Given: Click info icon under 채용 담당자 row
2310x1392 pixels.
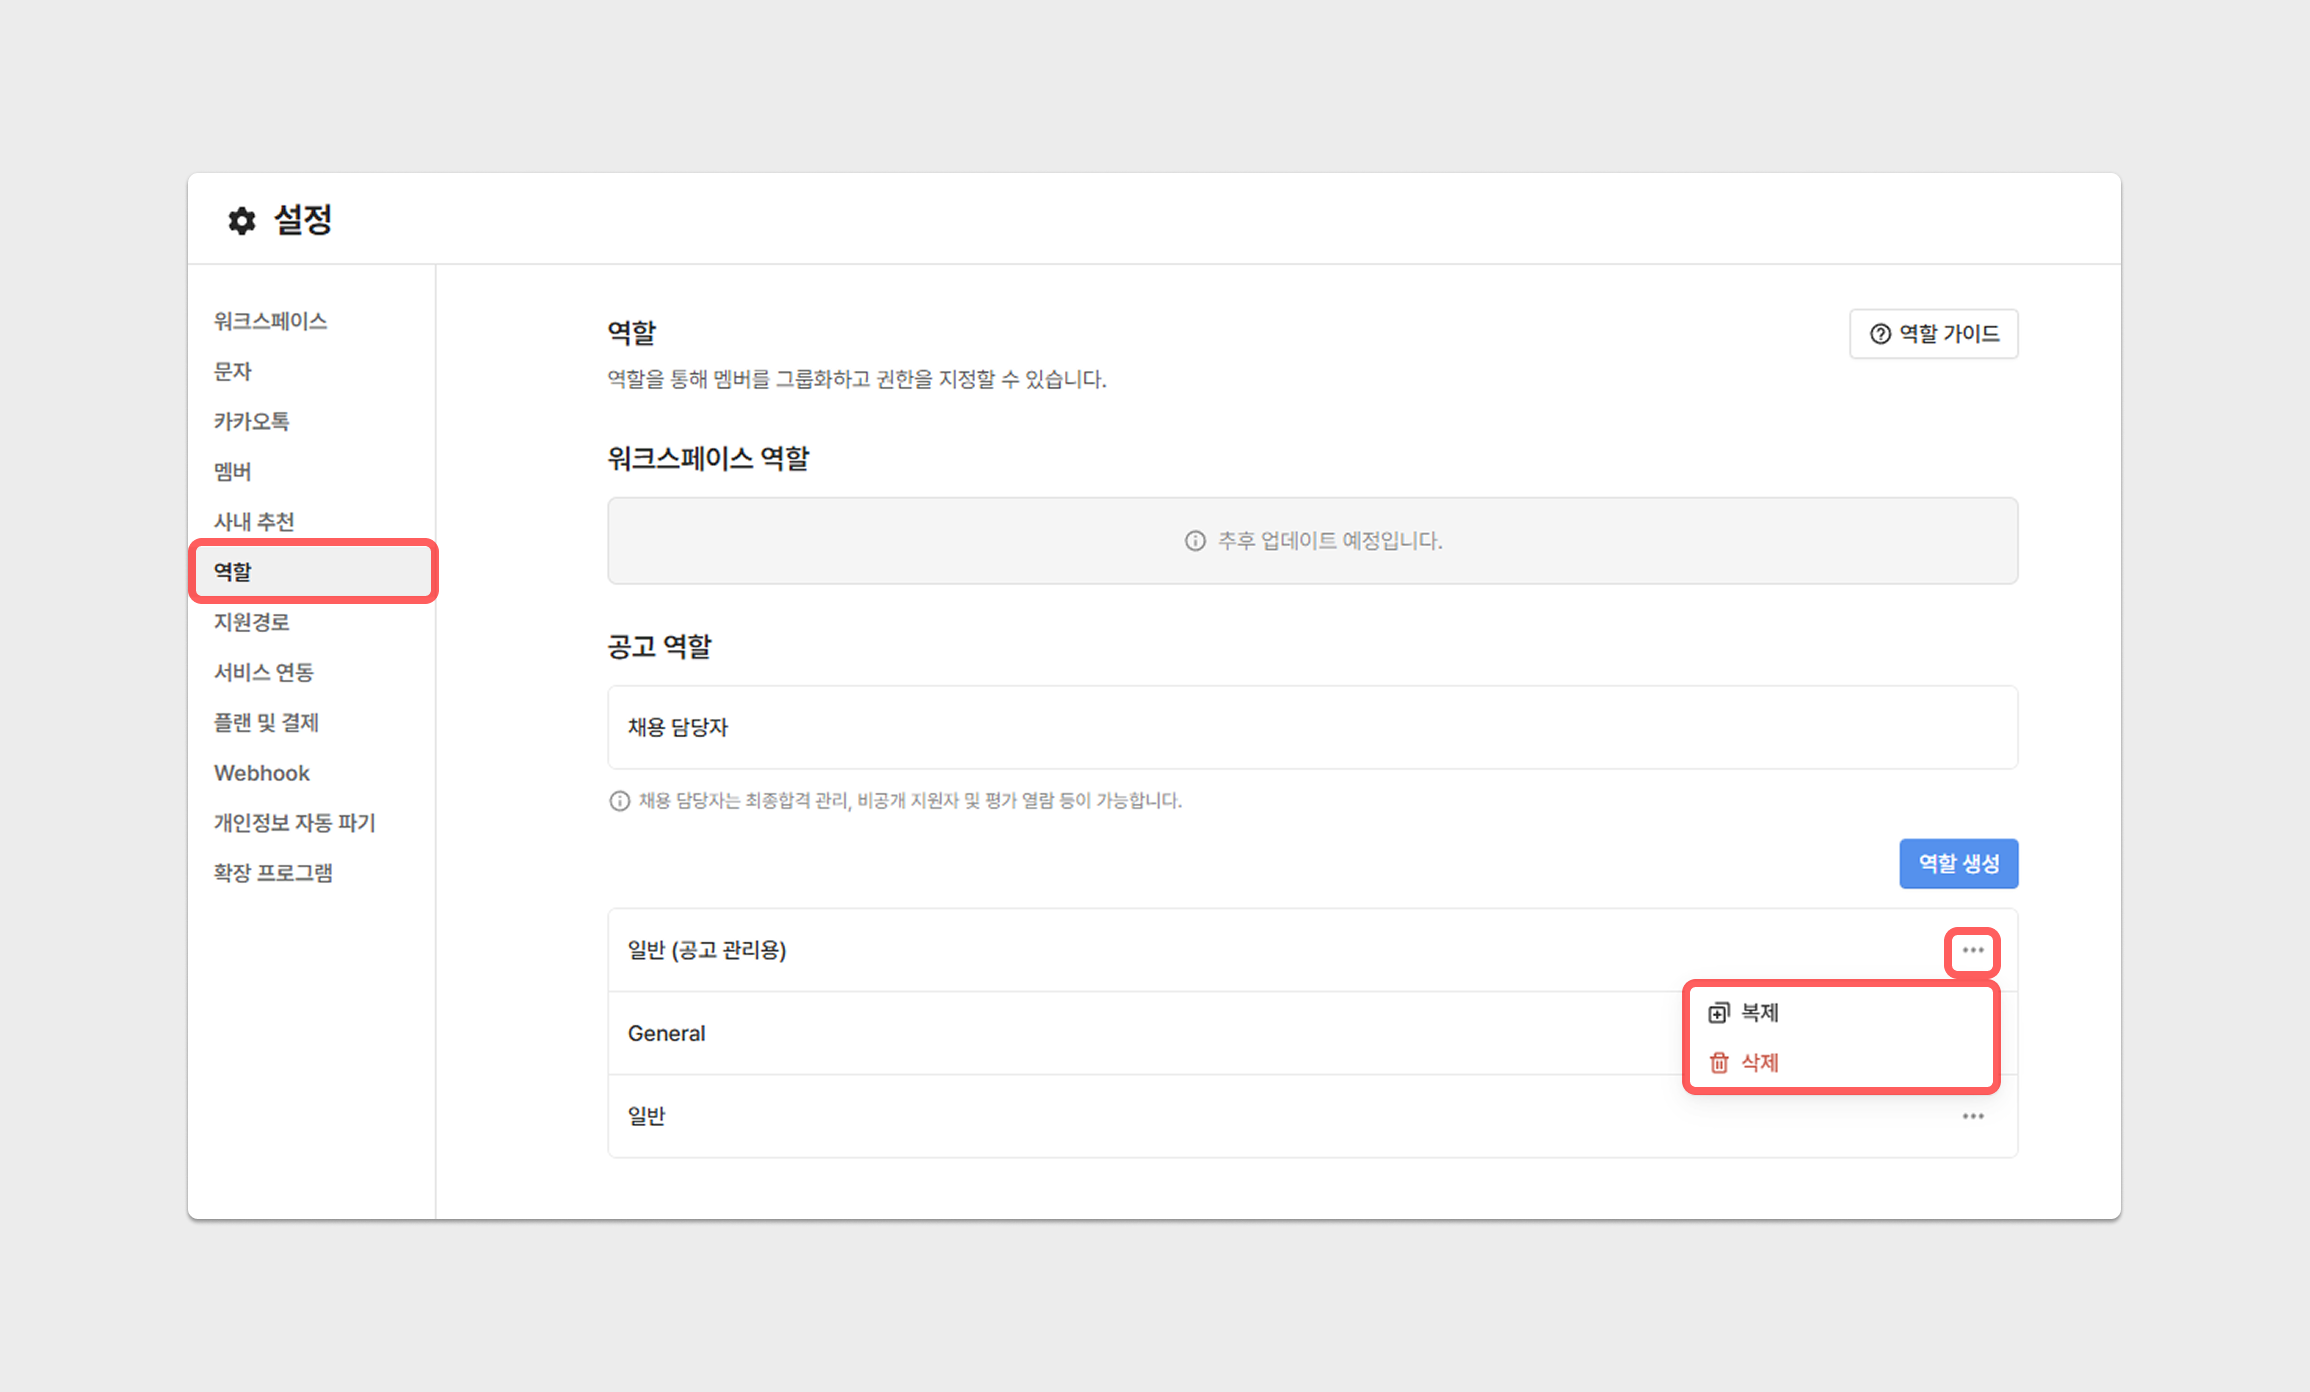Looking at the screenshot, I should (619, 801).
